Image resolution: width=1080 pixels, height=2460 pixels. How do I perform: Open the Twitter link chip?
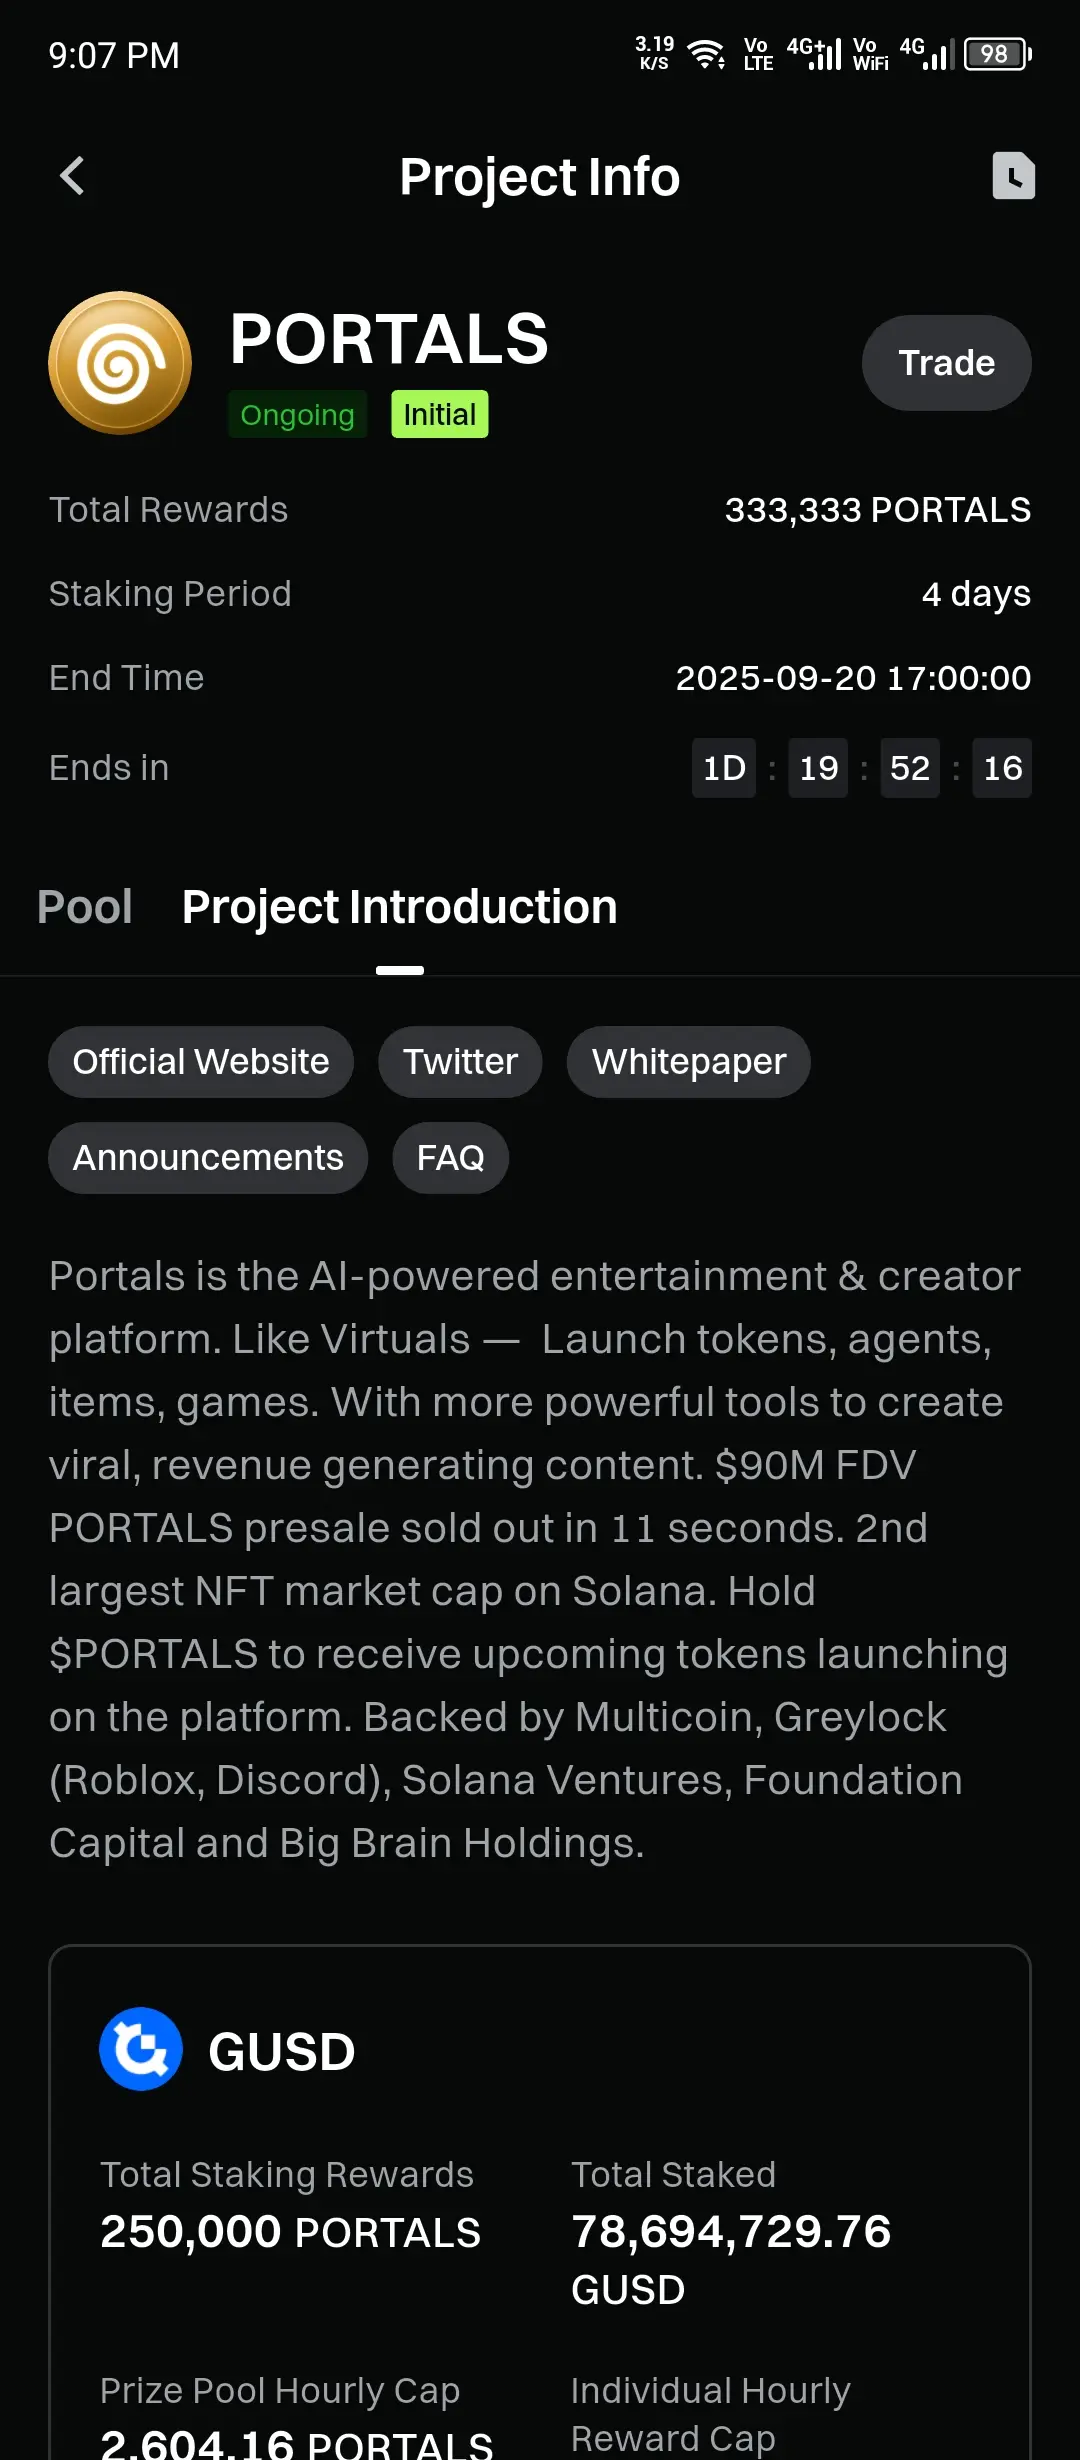460,1062
